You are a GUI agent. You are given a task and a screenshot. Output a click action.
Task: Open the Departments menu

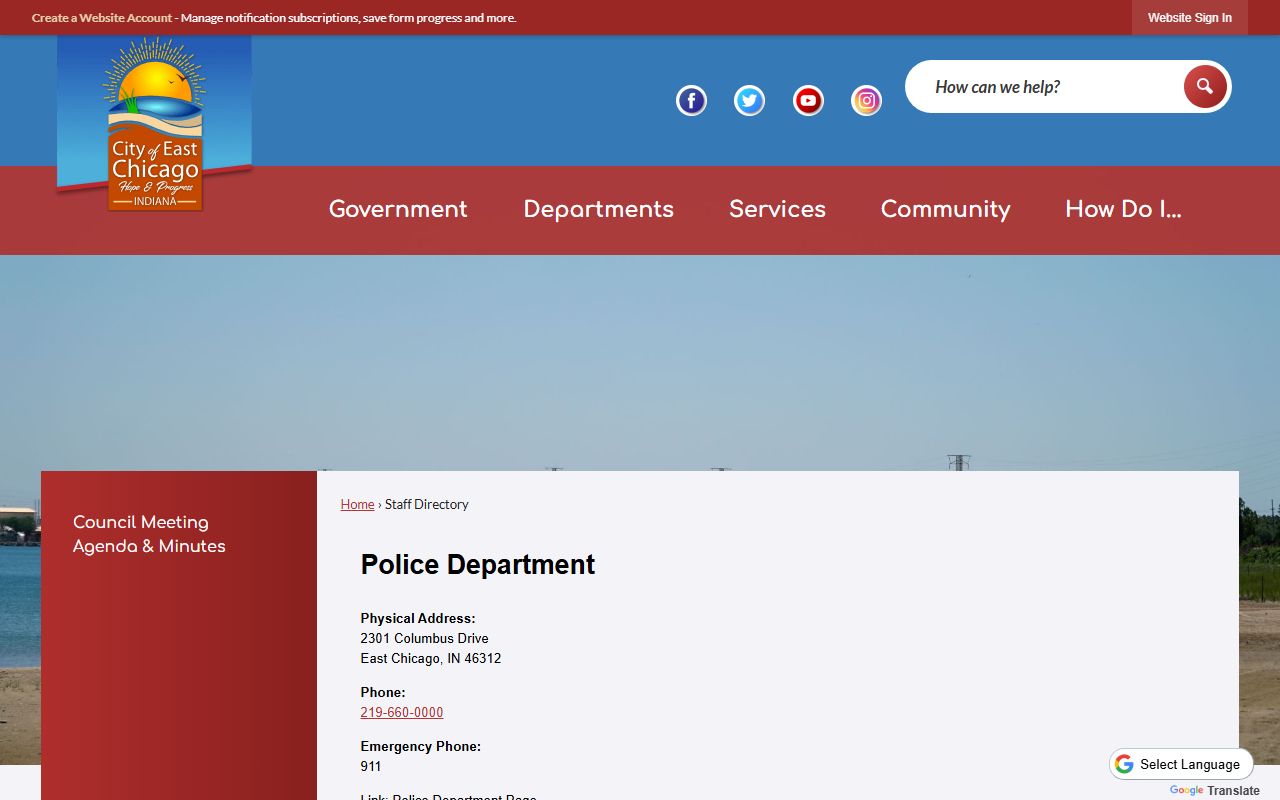click(x=598, y=209)
